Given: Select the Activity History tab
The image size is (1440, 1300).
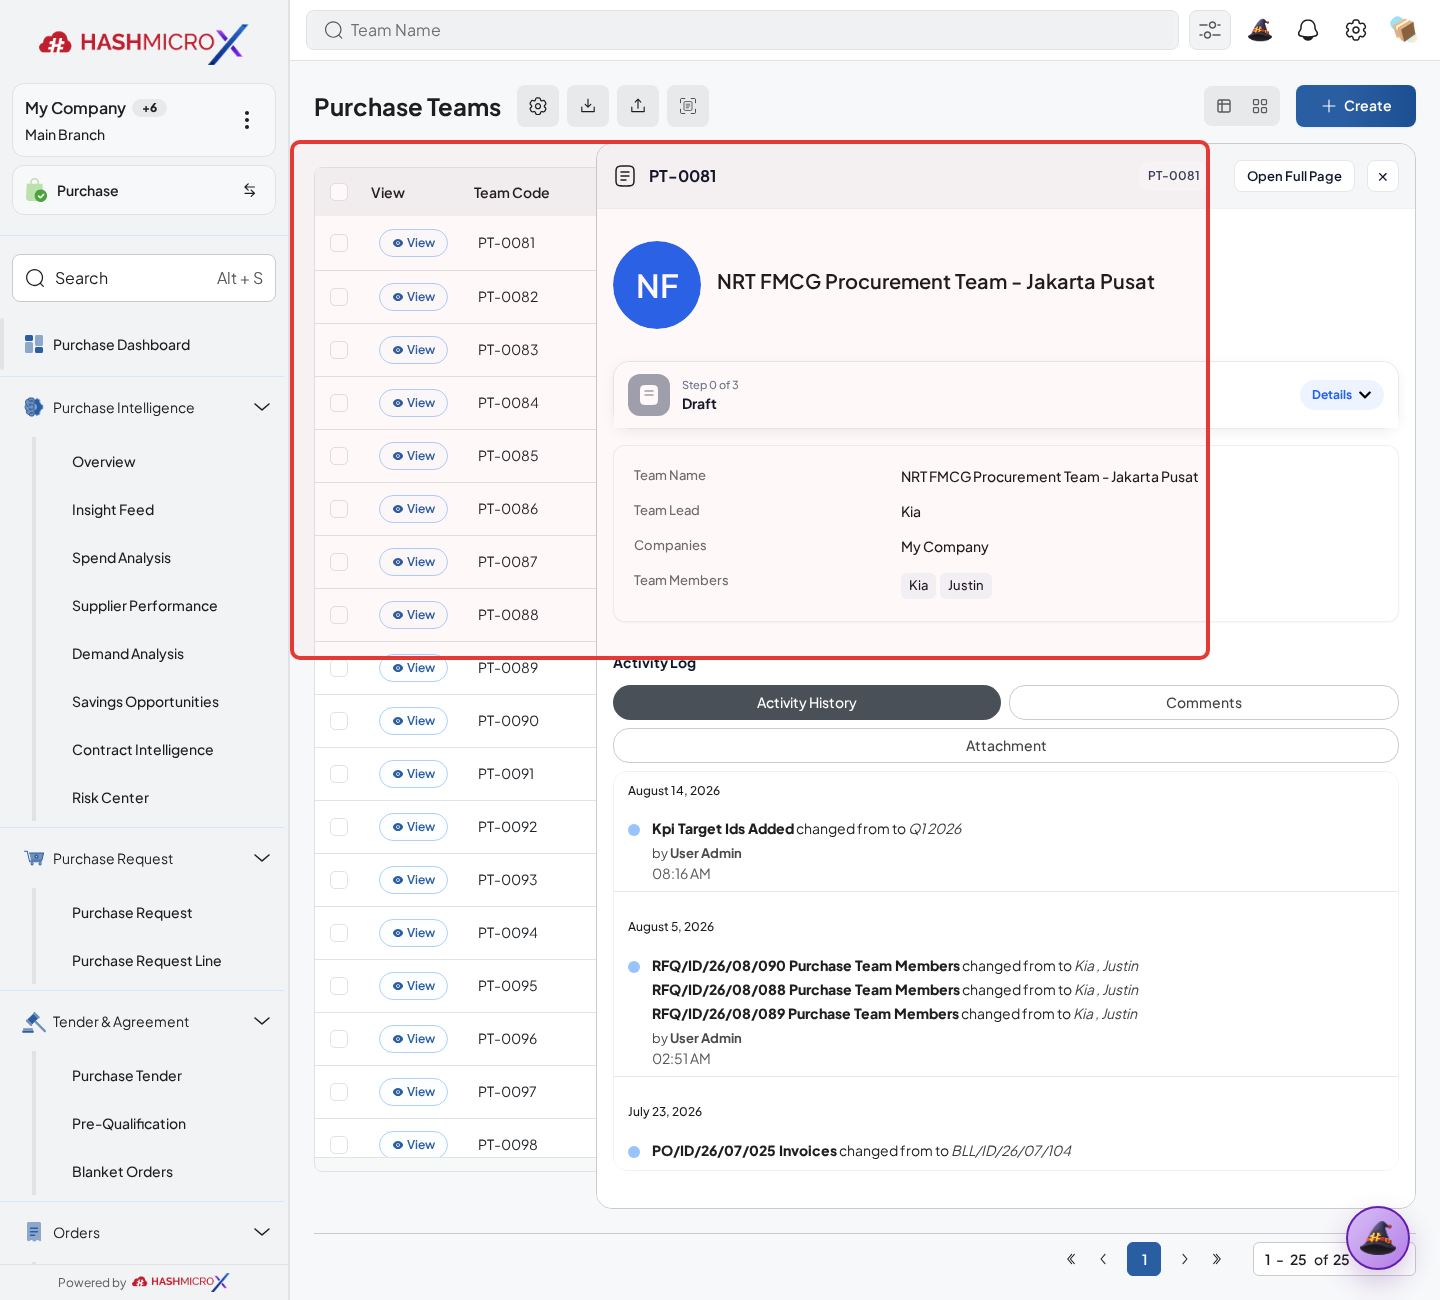Looking at the screenshot, I should 807,703.
